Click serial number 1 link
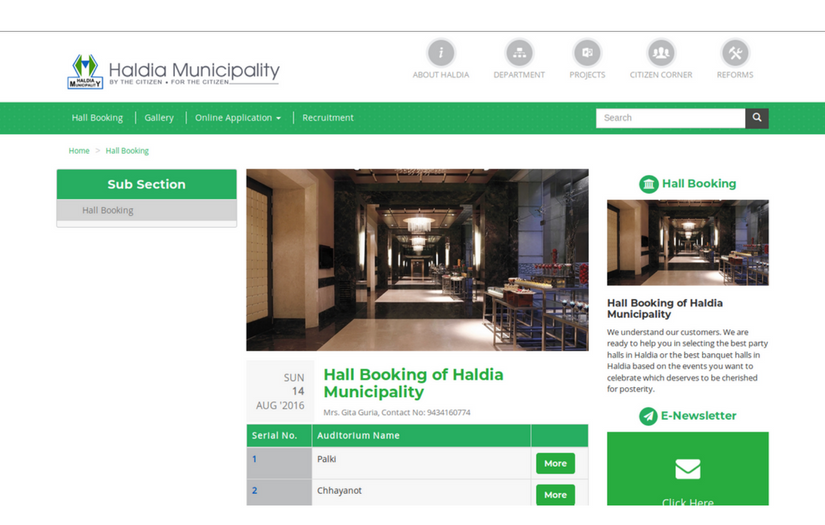Viewport: 825px width, 525px height. point(255,459)
